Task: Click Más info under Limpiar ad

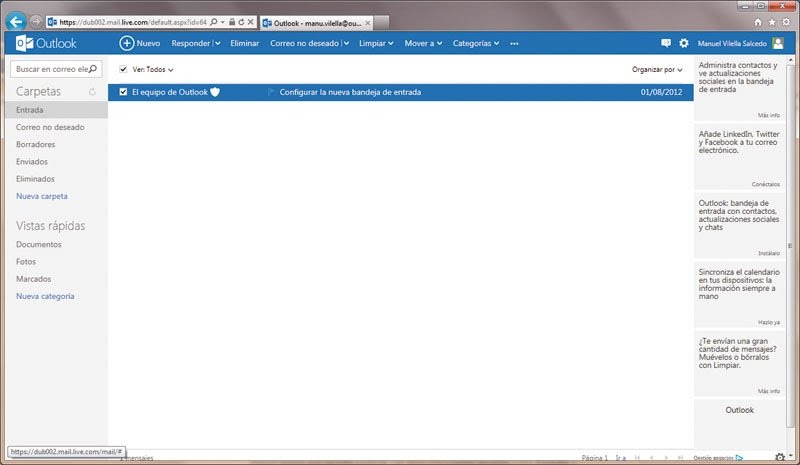Action: 768,391
